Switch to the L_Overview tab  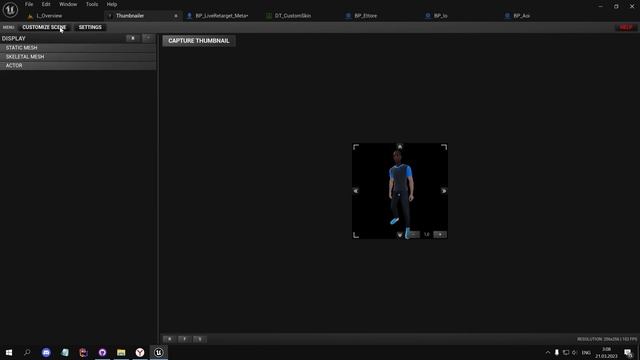[49, 16]
